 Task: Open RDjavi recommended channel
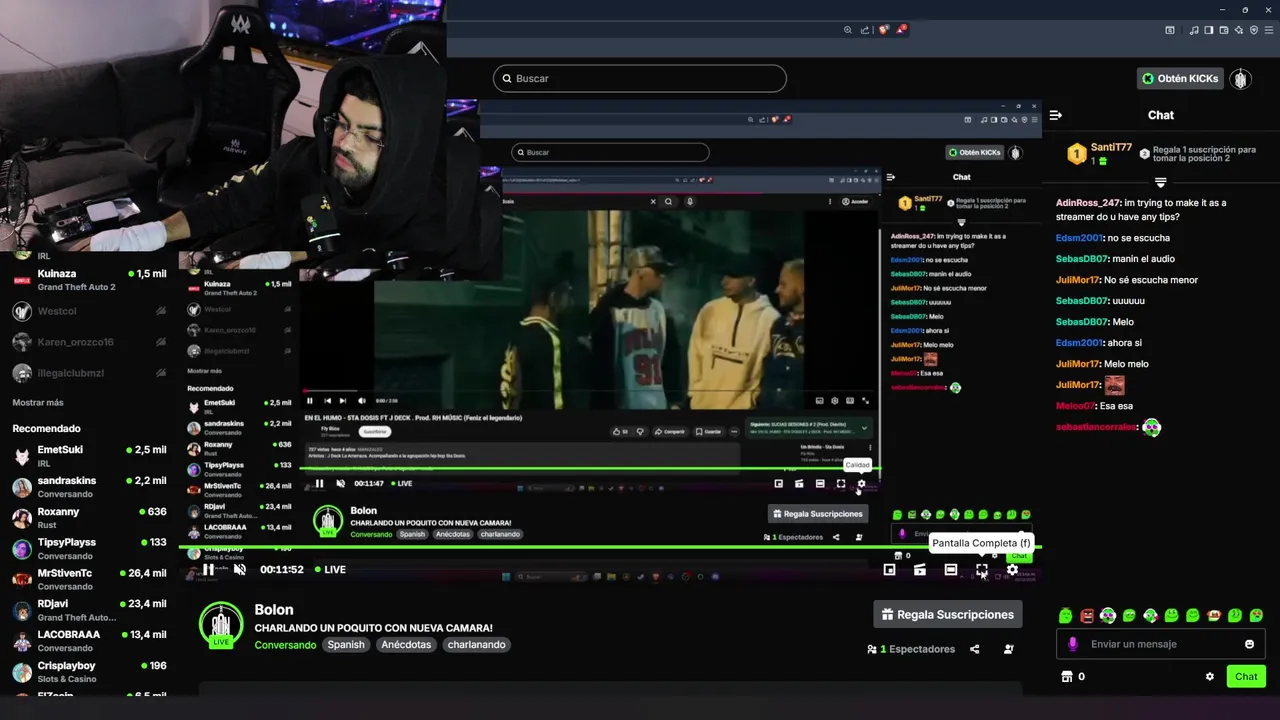(x=90, y=610)
